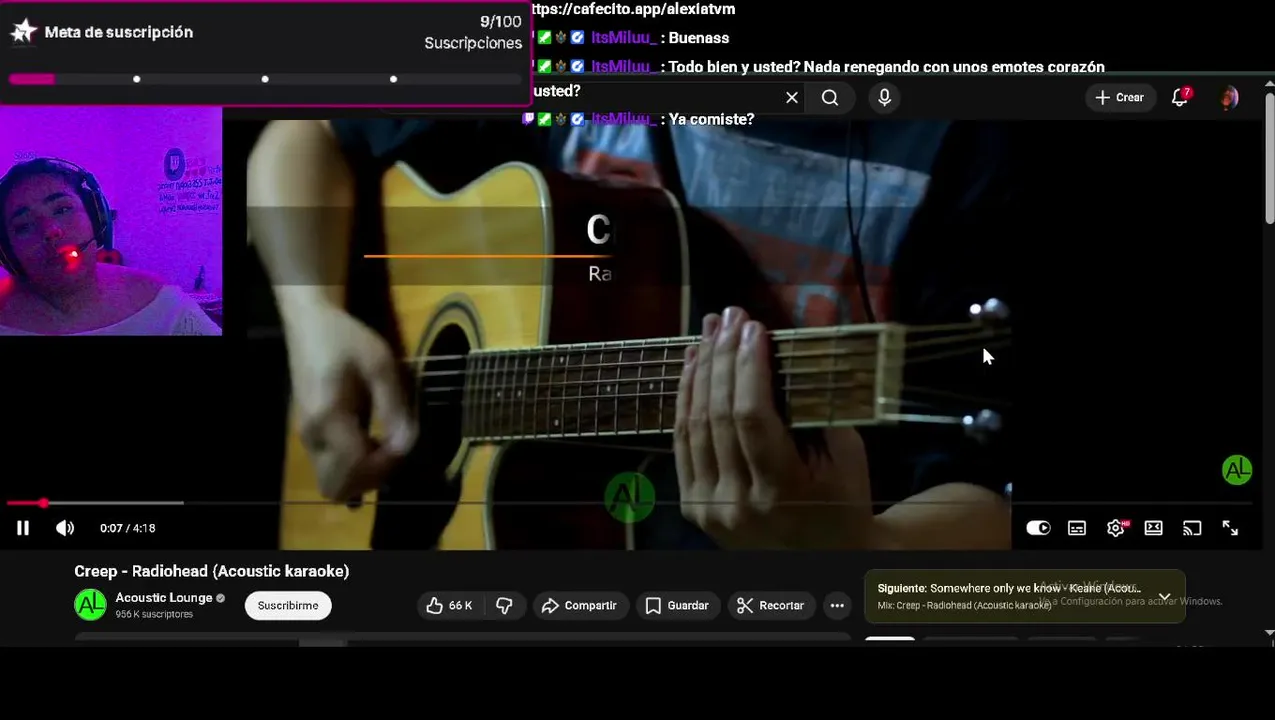1275x720 pixels.
Task: Click the Compartir share button
Action: click(x=579, y=605)
